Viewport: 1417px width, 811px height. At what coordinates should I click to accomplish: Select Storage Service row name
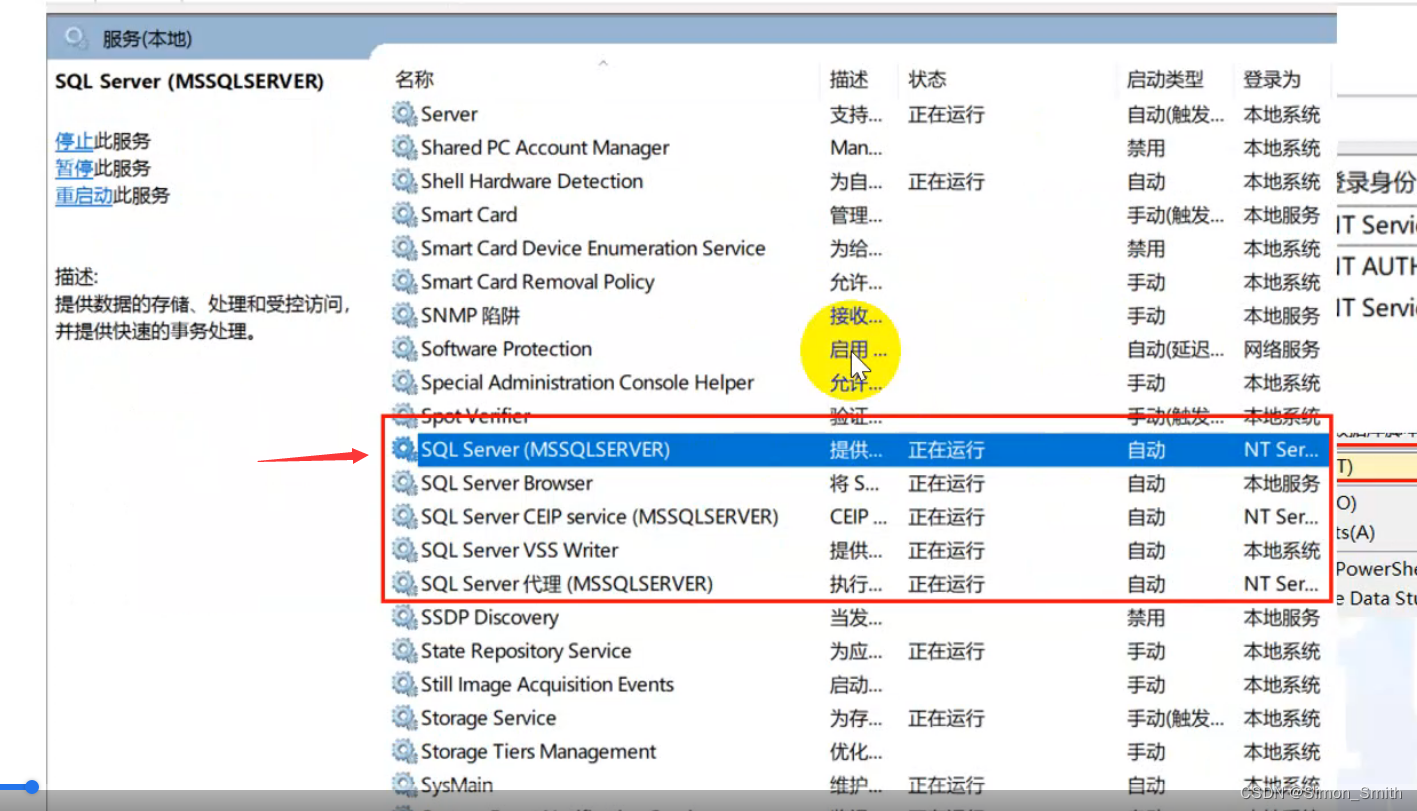[488, 718]
